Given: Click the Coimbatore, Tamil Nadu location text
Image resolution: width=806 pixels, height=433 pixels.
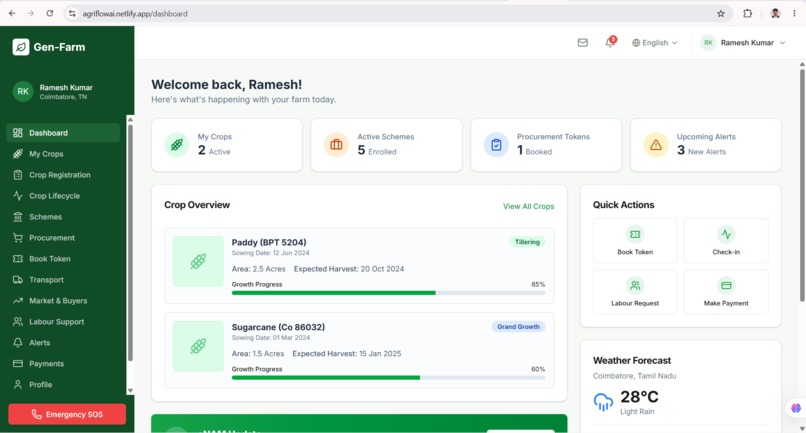Looking at the screenshot, I should click(634, 376).
